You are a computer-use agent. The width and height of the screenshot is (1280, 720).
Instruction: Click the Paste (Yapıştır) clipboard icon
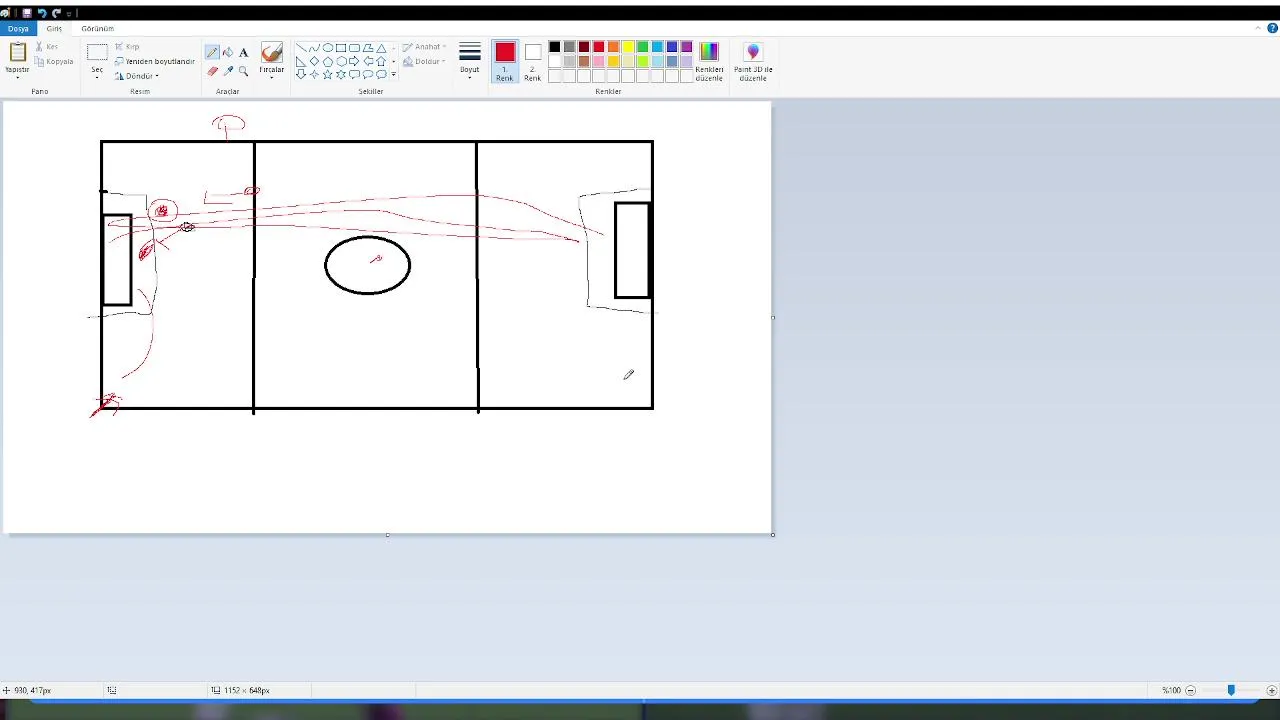(x=17, y=53)
